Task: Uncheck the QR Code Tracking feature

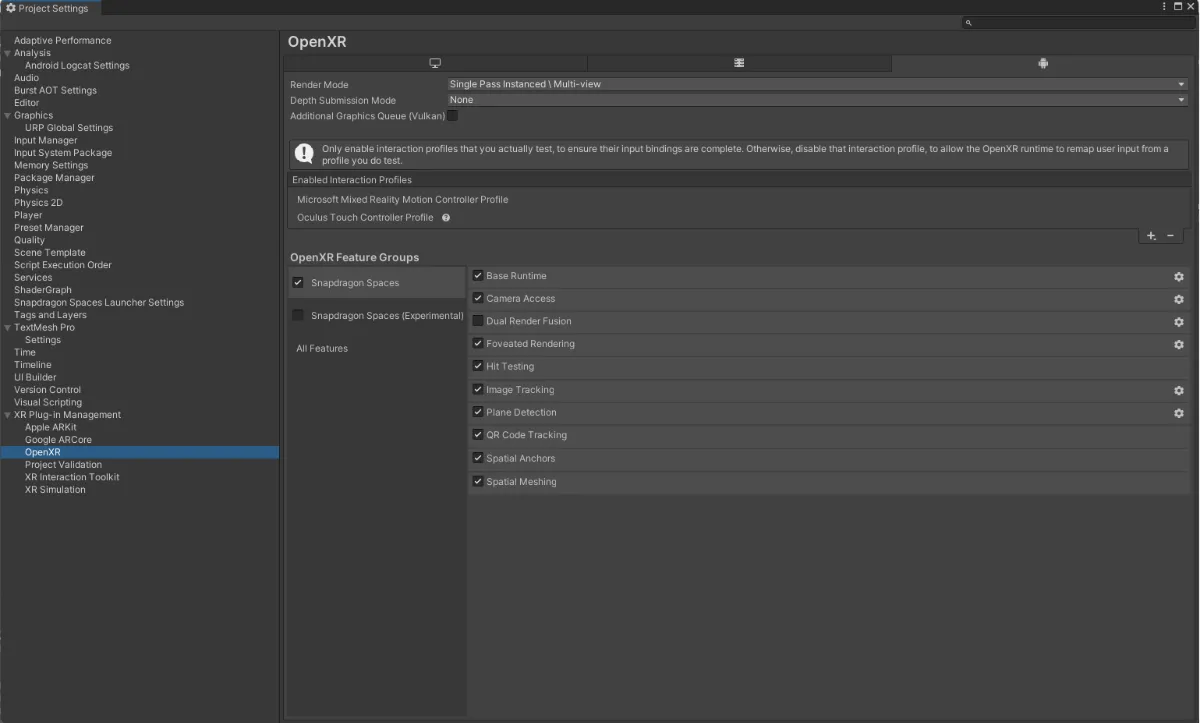Action: pyautogui.click(x=478, y=435)
